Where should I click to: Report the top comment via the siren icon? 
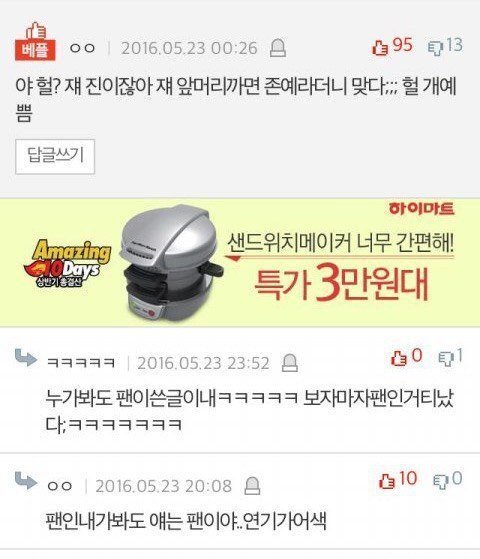[x=278, y=48]
